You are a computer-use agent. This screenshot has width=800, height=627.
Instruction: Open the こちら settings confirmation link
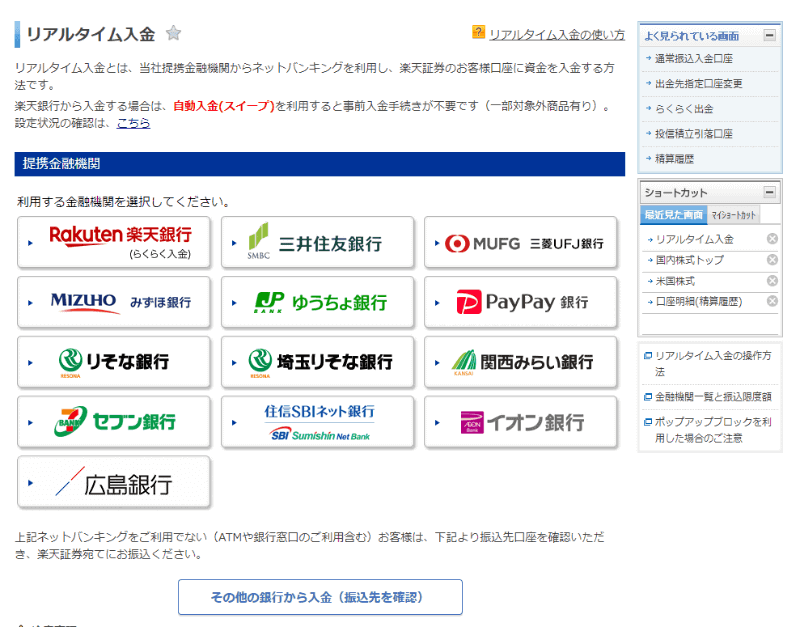pos(134,123)
